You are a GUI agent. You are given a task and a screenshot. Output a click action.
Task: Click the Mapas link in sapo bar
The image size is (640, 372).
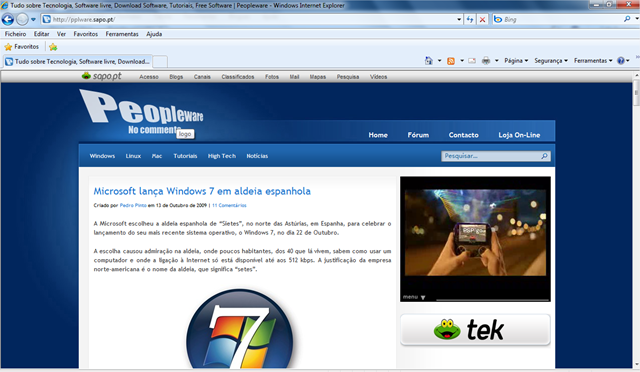click(318, 77)
